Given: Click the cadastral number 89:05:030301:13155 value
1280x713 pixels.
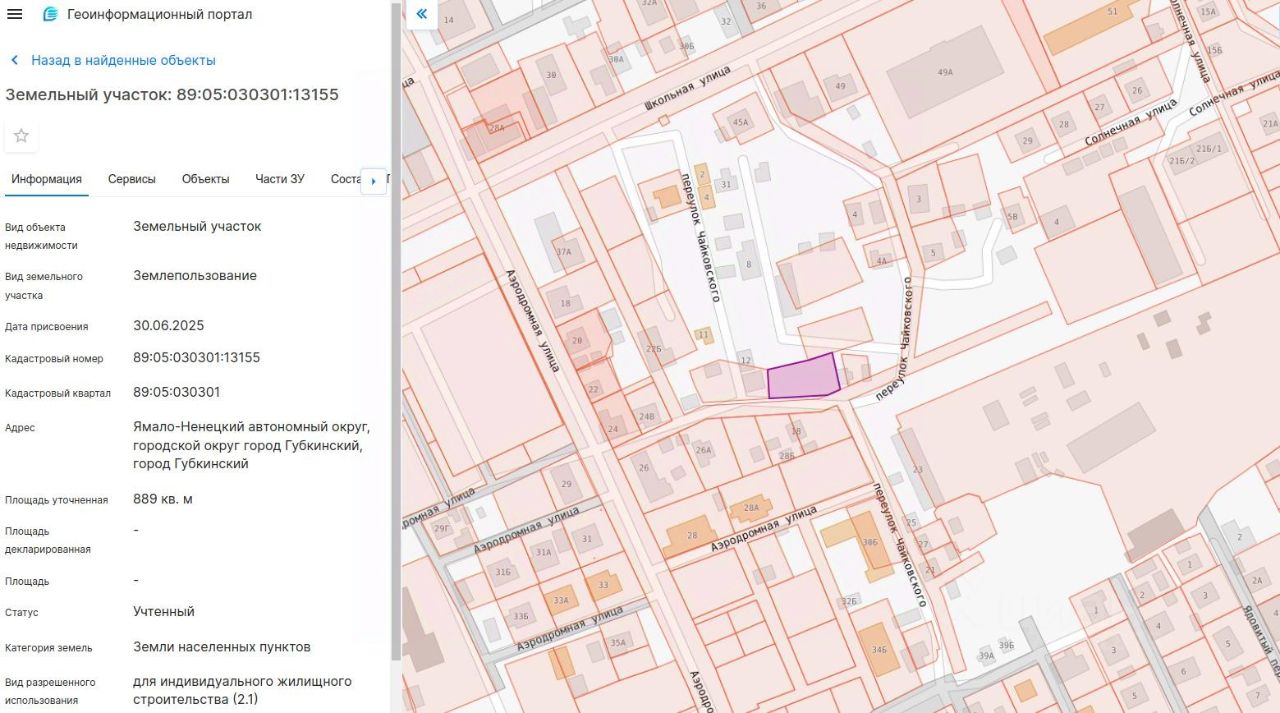Looking at the screenshot, I should click(x=197, y=357).
